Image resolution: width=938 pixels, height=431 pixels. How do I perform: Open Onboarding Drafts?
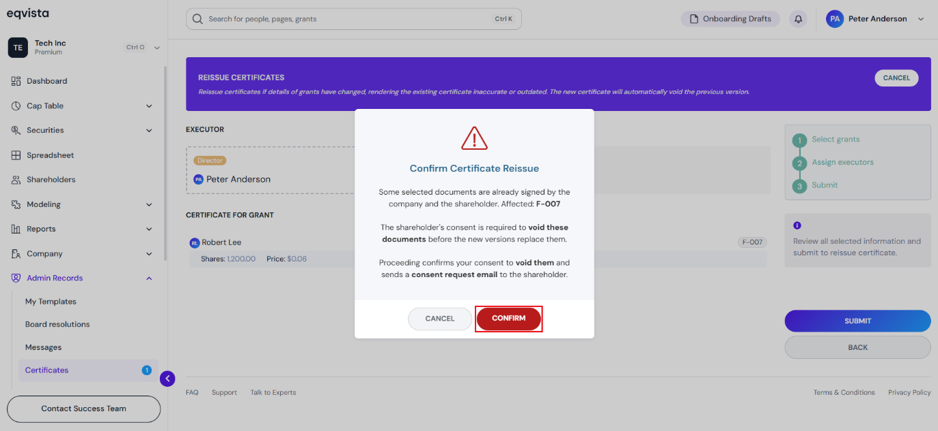730,19
